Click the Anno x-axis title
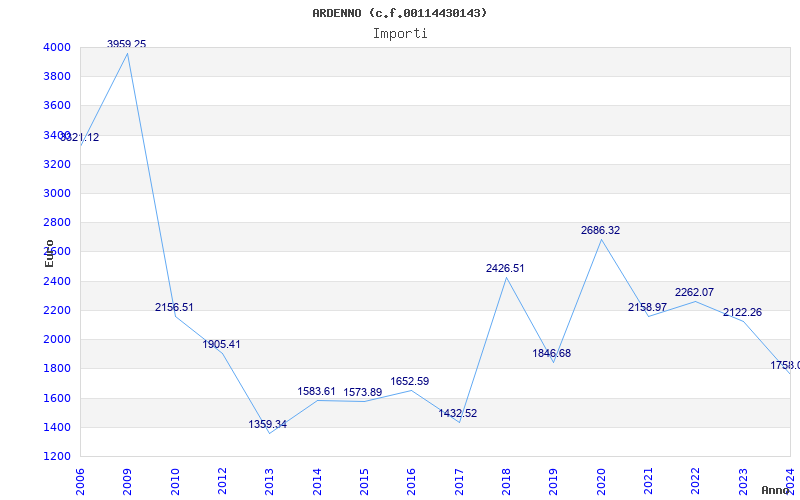Screen dimensions: 800x500 pos(775,490)
